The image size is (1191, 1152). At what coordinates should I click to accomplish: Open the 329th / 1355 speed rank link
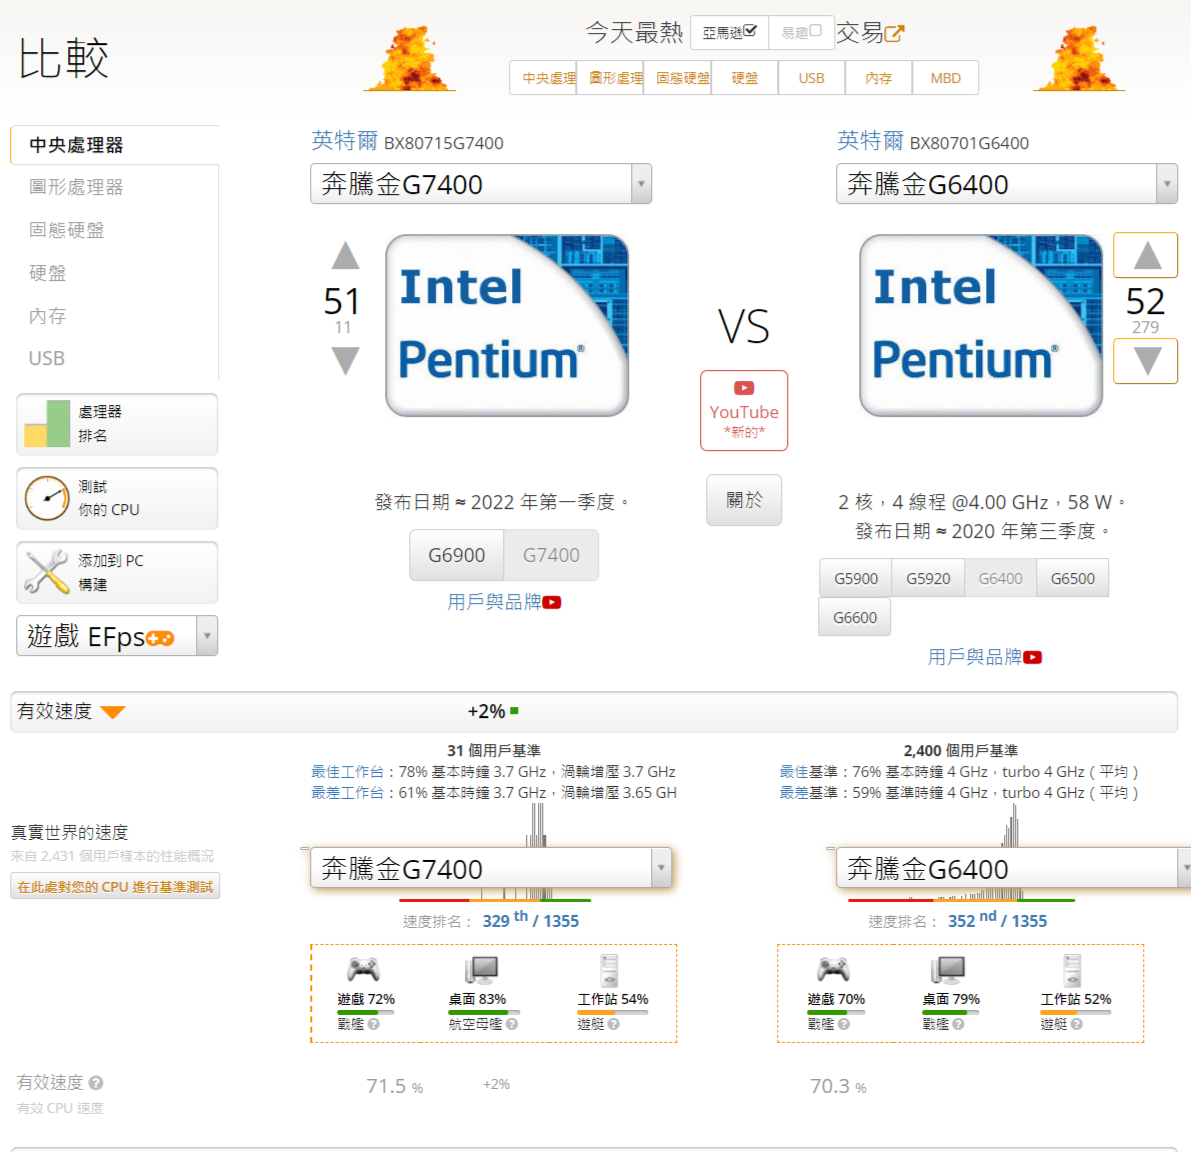530,920
